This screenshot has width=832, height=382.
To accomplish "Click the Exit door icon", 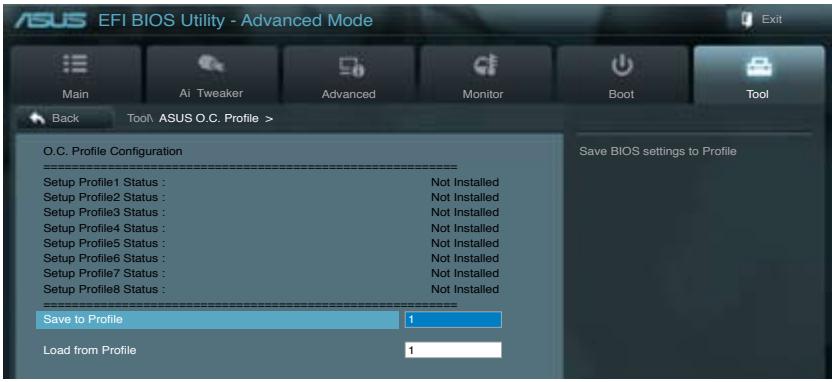I will click(748, 20).
